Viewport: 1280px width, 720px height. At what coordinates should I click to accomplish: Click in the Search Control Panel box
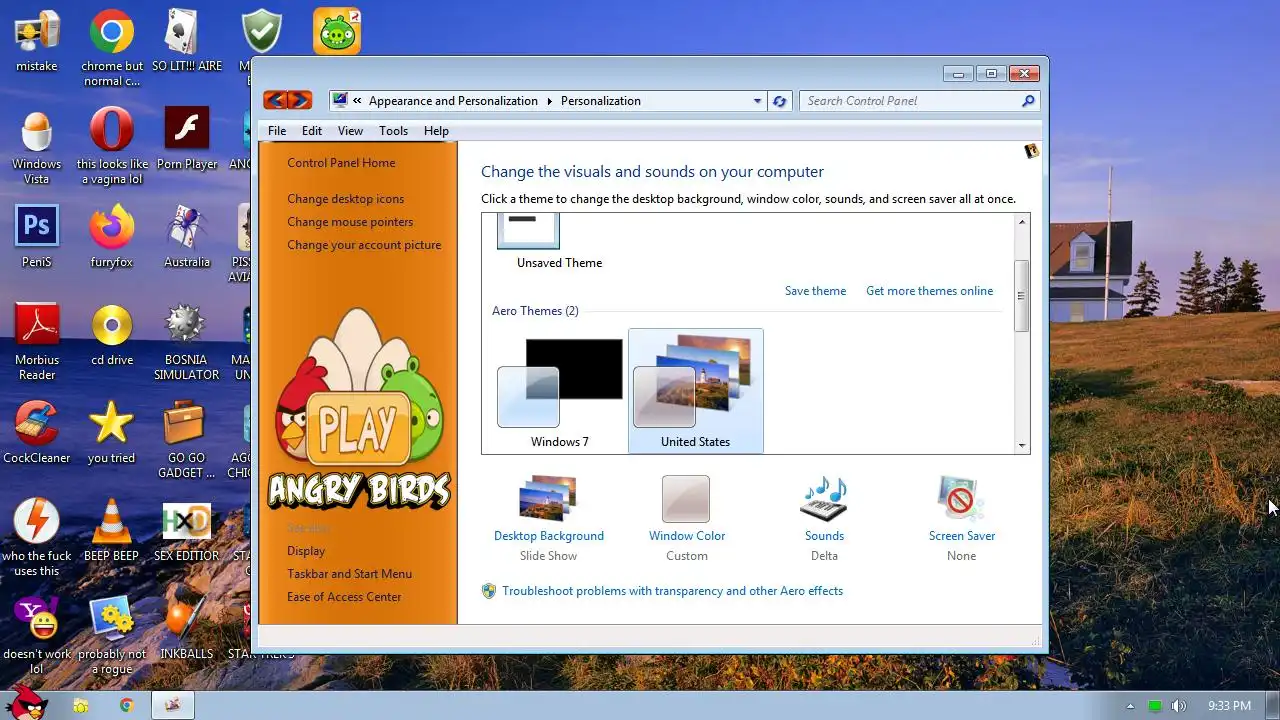click(910, 101)
